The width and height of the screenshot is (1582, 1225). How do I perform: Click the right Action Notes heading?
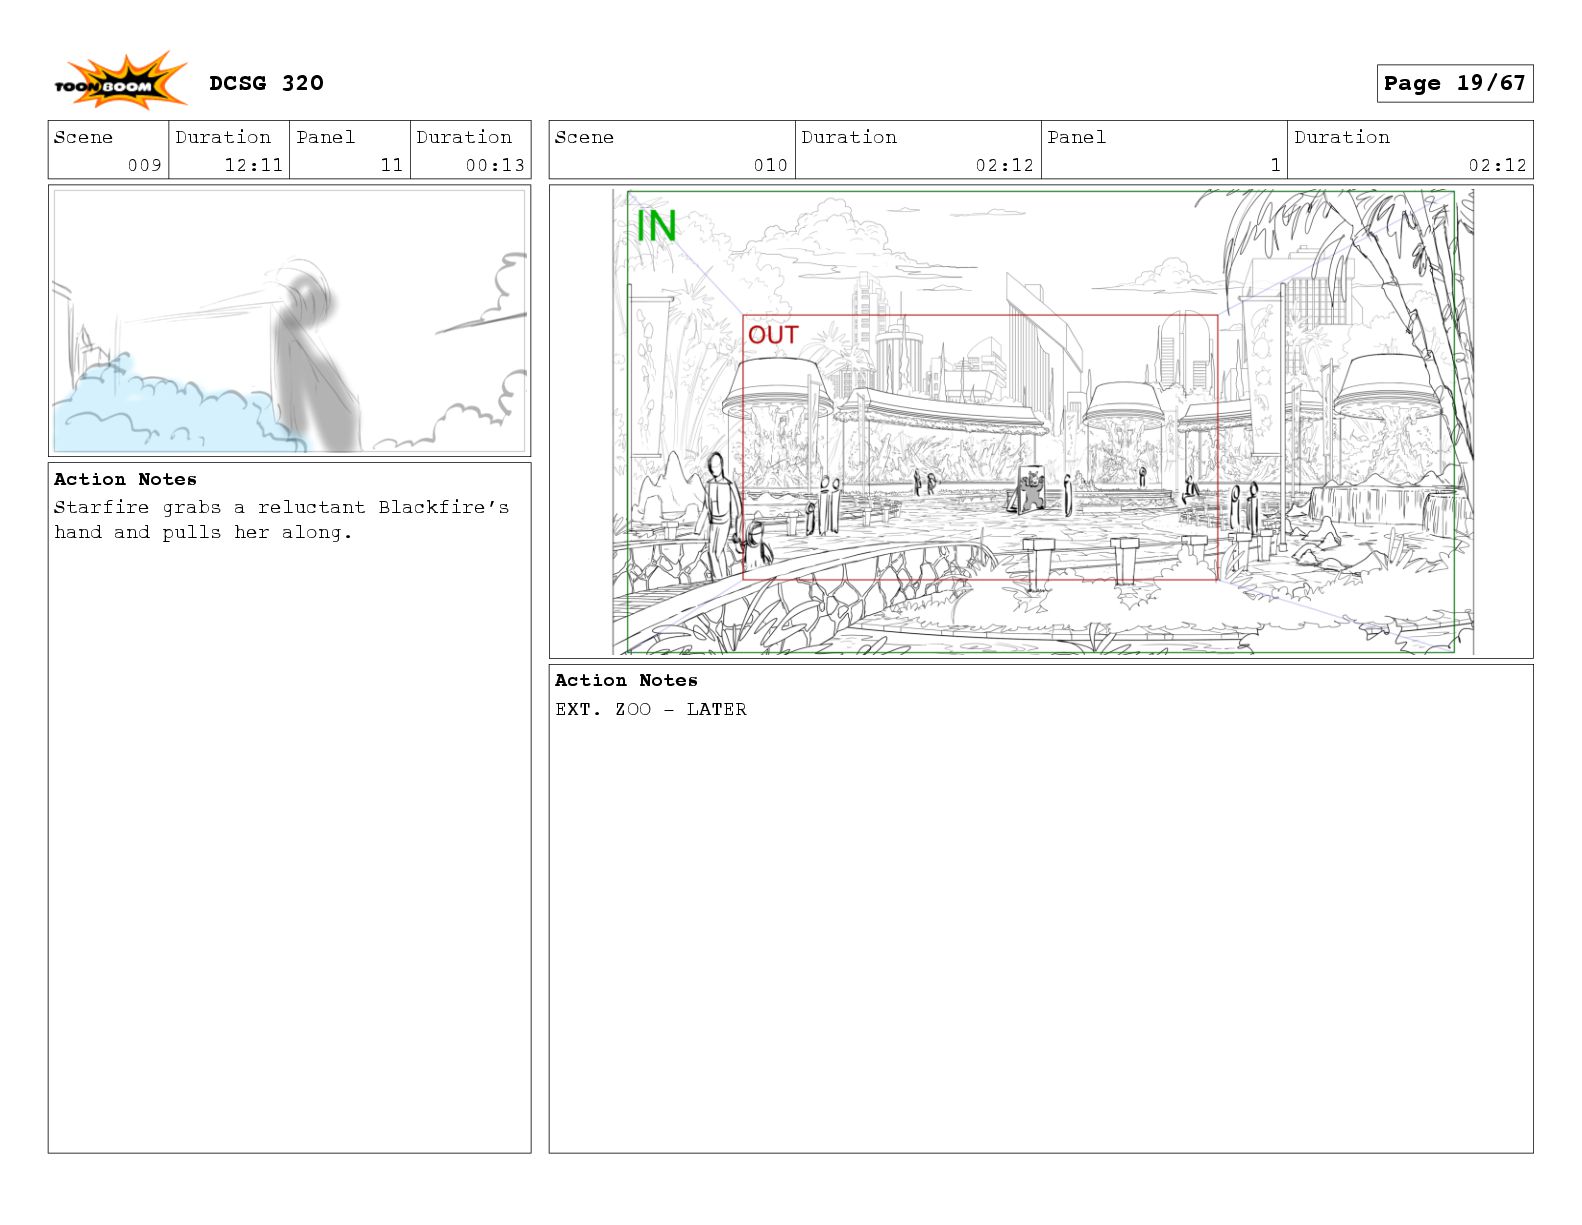coord(626,680)
